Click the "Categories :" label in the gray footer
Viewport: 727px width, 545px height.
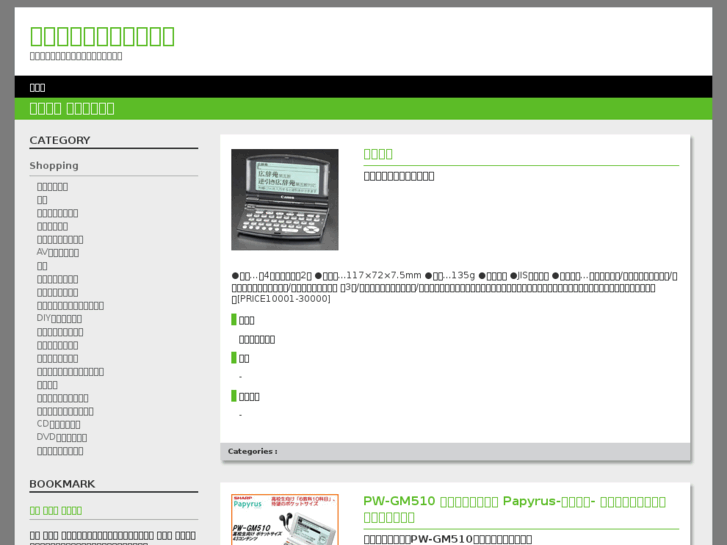(253, 451)
